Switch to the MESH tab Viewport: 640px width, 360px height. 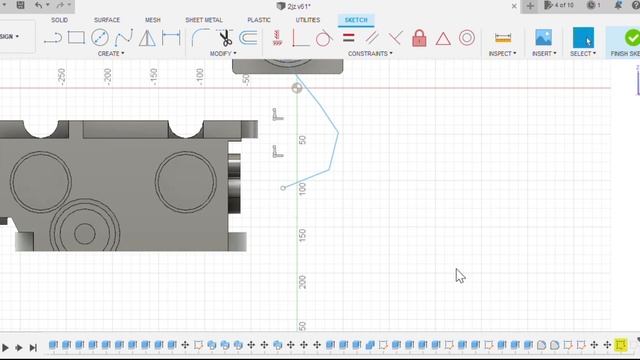point(153,20)
